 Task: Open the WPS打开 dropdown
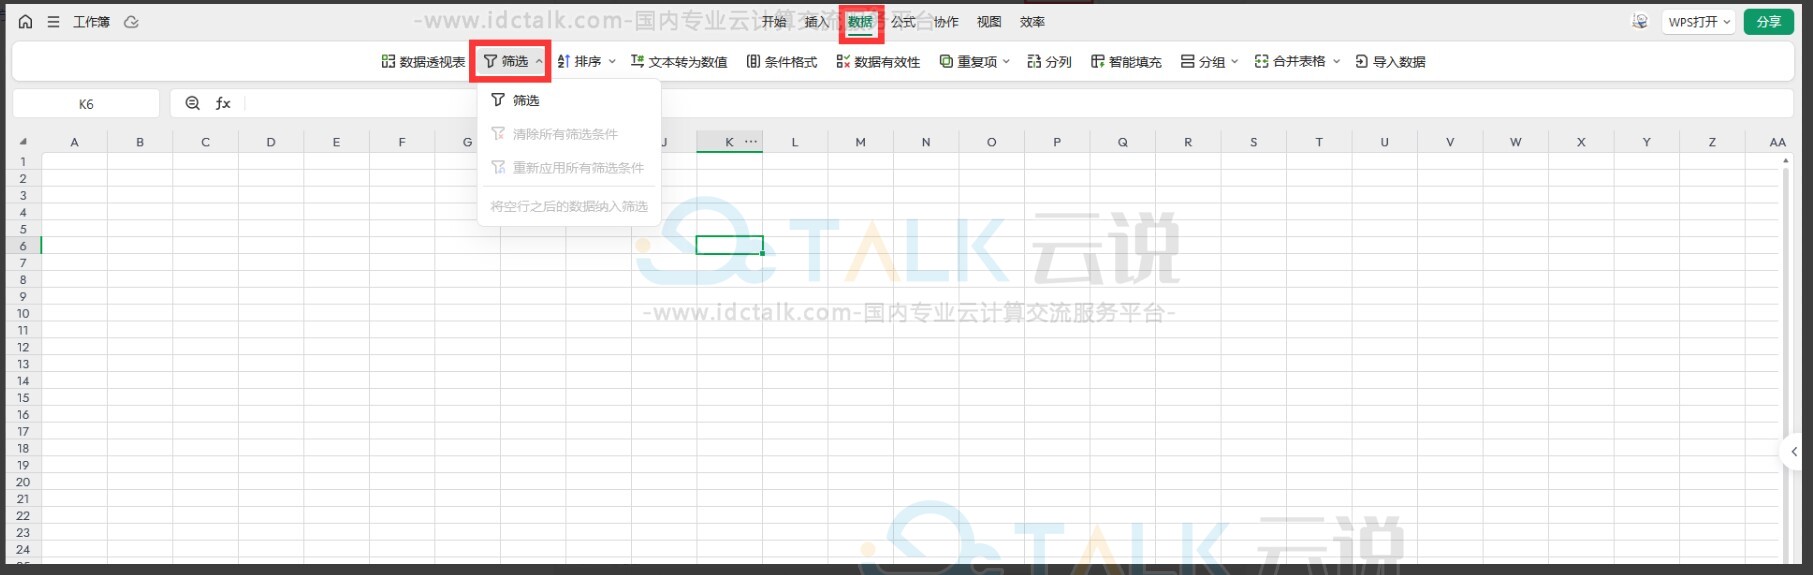pos(1698,21)
